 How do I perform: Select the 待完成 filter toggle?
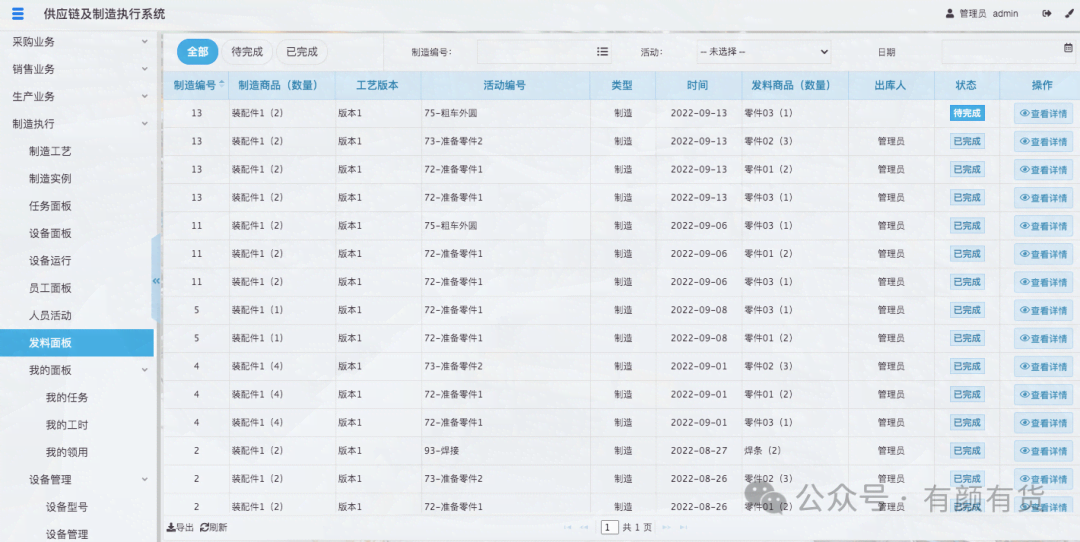[x=247, y=52]
